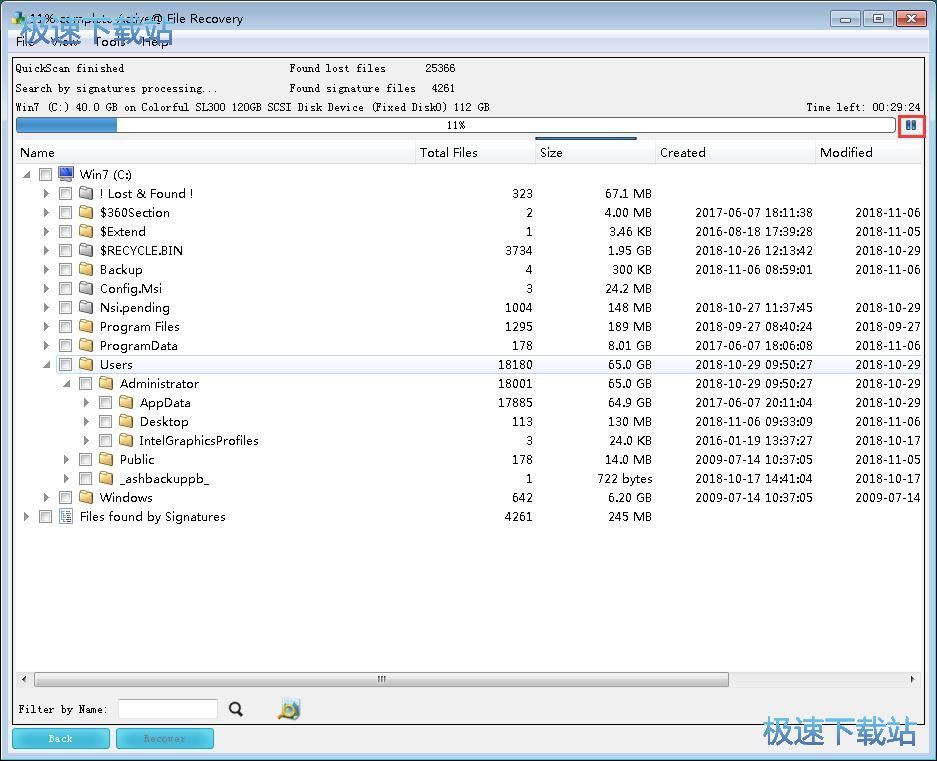
Task: Select the Win7 (C:) drive icon
Action: (x=66, y=175)
